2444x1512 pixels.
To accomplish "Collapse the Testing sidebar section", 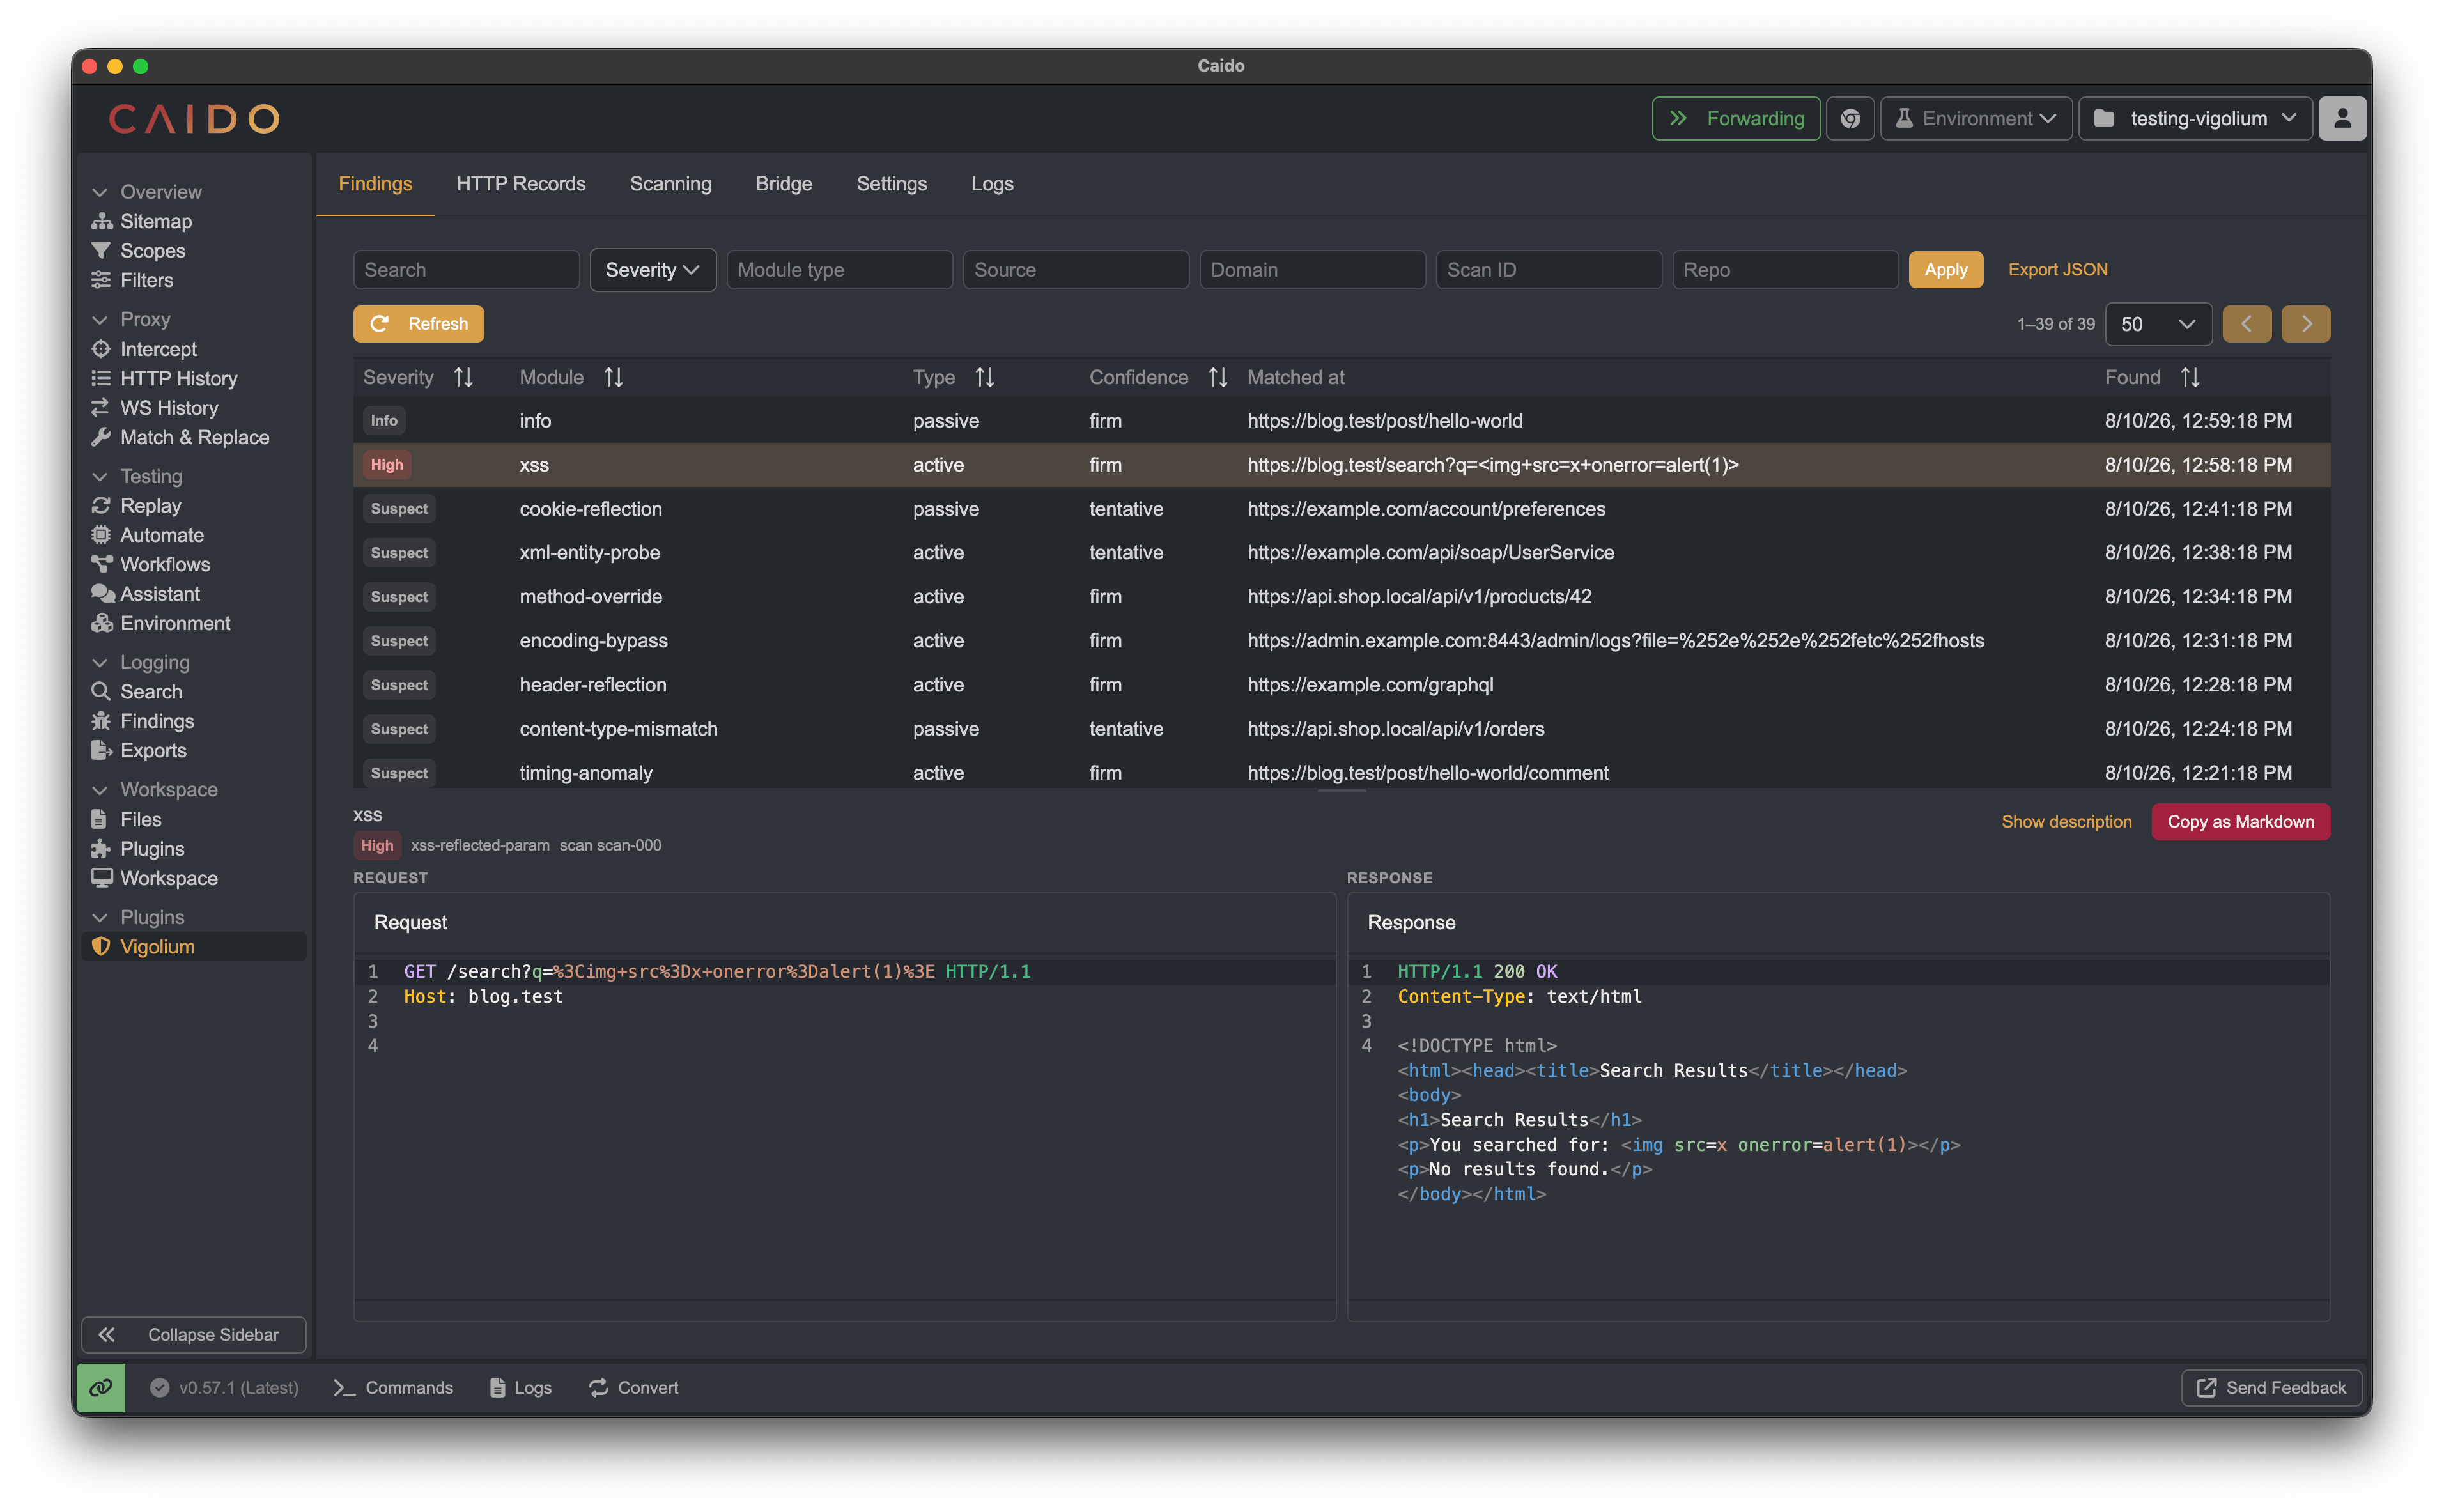I will [138, 476].
